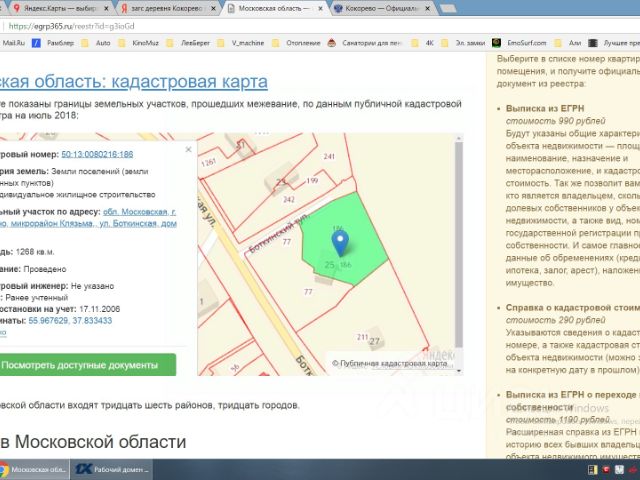This screenshot has width=640, height=480.
Task: Click the white system tray icon
Action: point(619,470)
